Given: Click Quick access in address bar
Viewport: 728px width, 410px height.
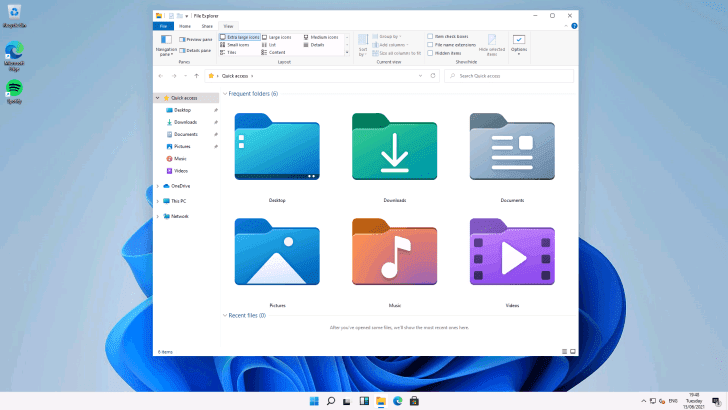Looking at the screenshot, I should coord(234,76).
